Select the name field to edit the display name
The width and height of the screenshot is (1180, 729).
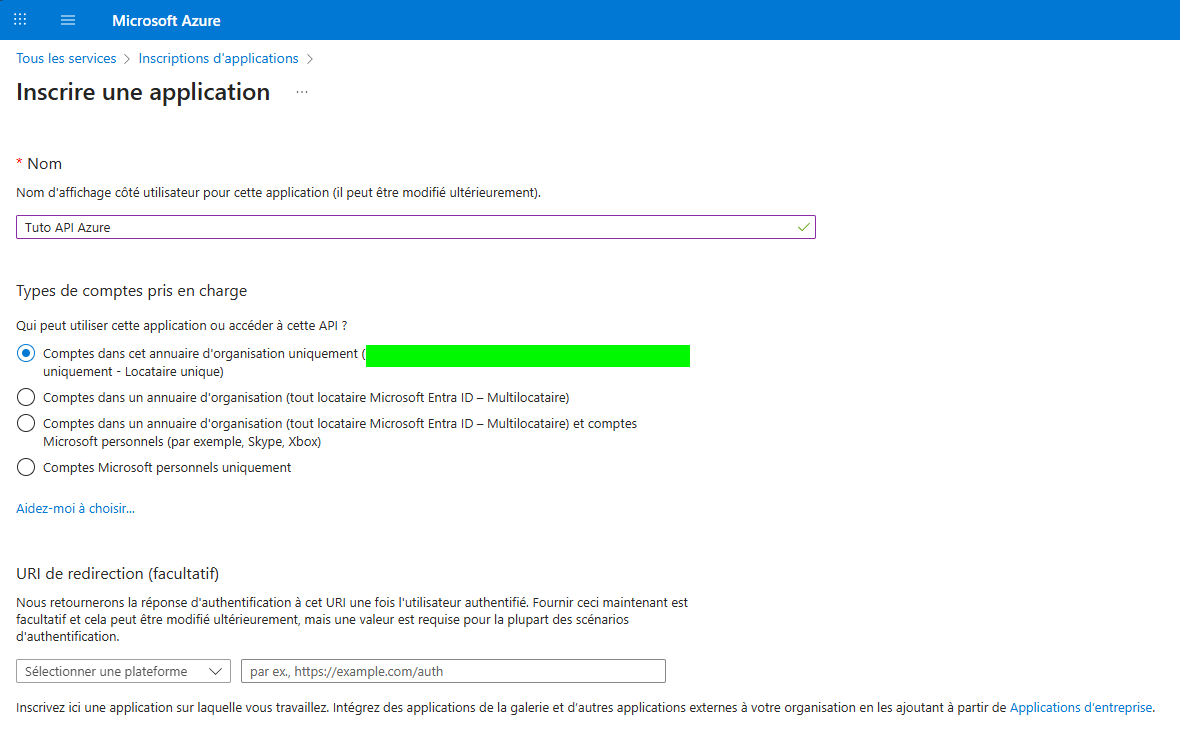(x=400, y=227)
